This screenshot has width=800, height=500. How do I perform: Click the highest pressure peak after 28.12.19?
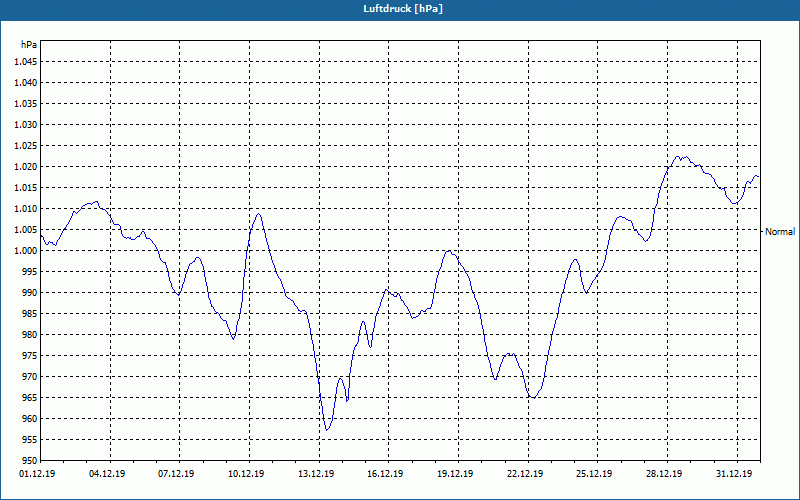(x=678, y=157)
